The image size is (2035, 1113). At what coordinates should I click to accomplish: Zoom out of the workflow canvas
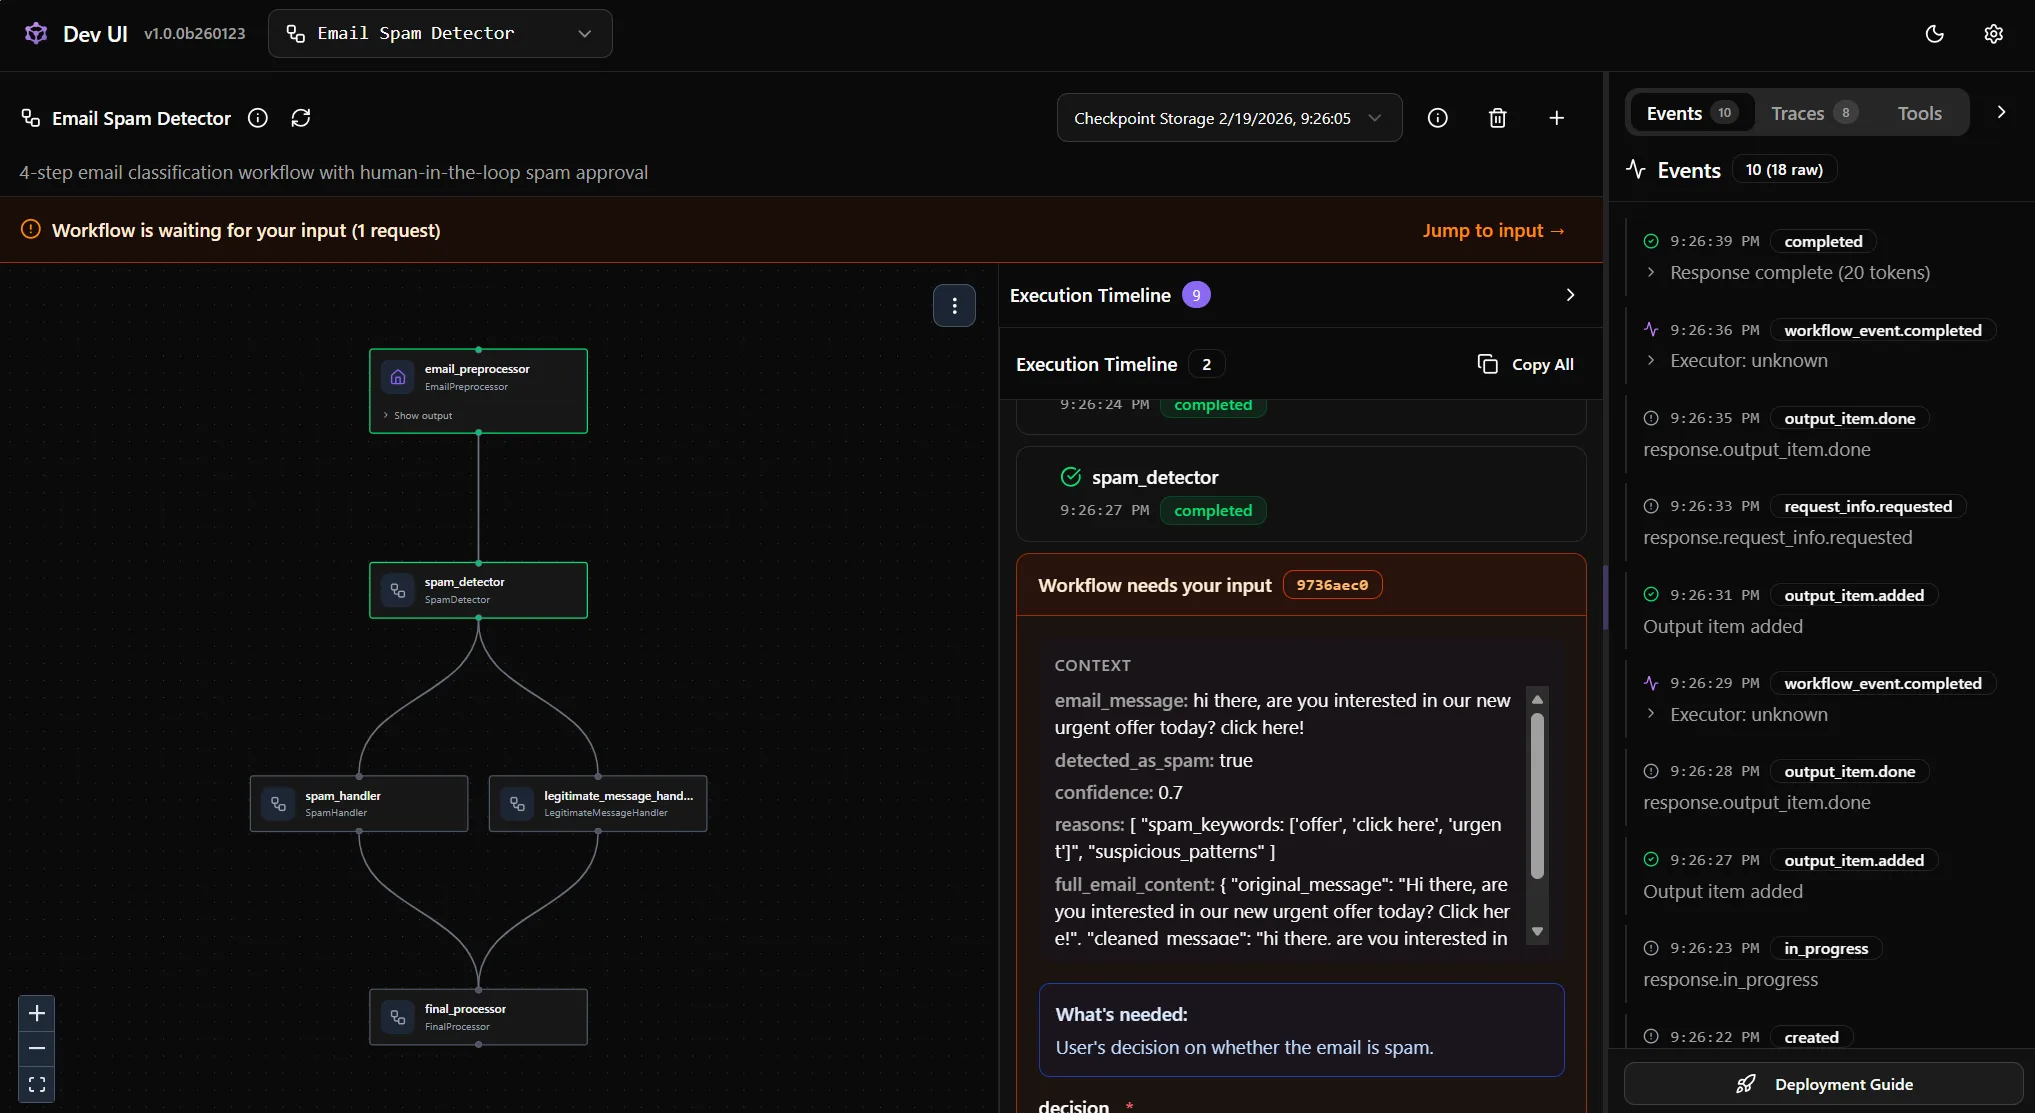37,1049
